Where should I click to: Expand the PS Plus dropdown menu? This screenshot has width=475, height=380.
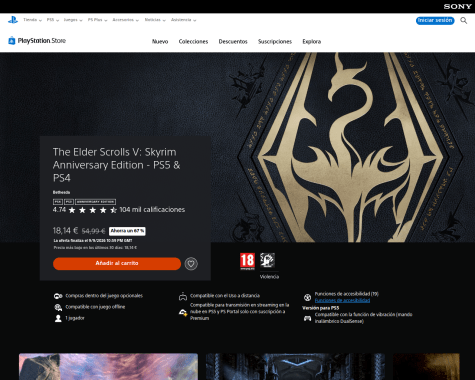click(x=97, y=20)
